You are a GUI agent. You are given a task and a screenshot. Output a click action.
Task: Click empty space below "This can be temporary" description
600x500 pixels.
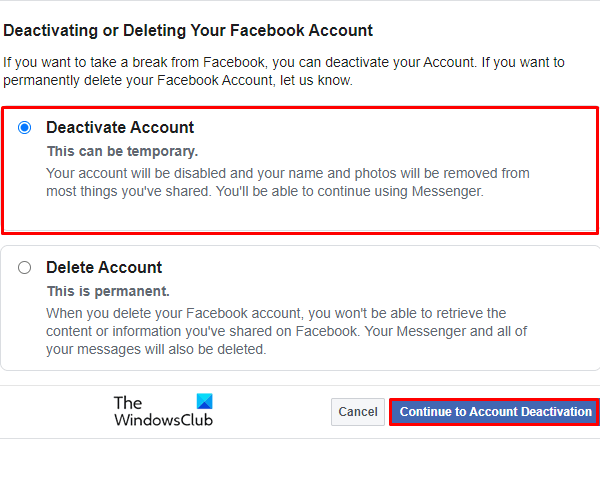300,217
